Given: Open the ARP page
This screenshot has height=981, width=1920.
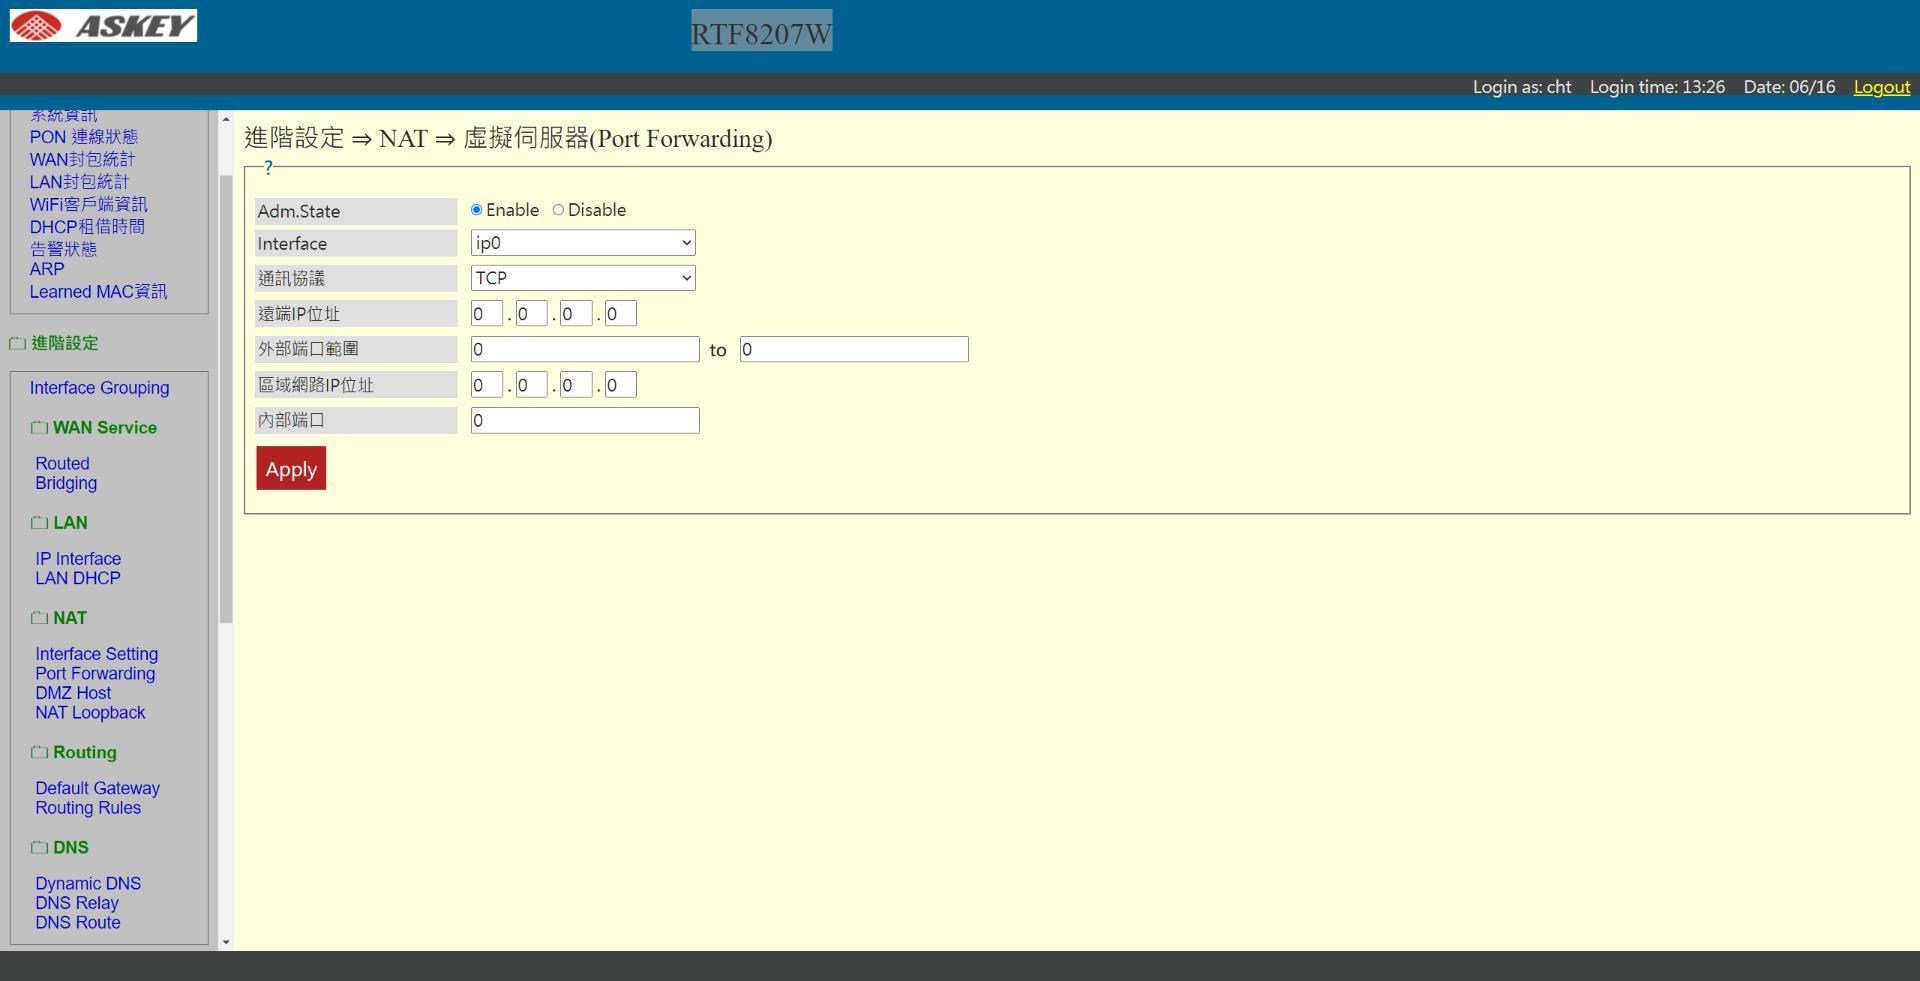Looking at the screenshot, I should (x=47, y=269).
